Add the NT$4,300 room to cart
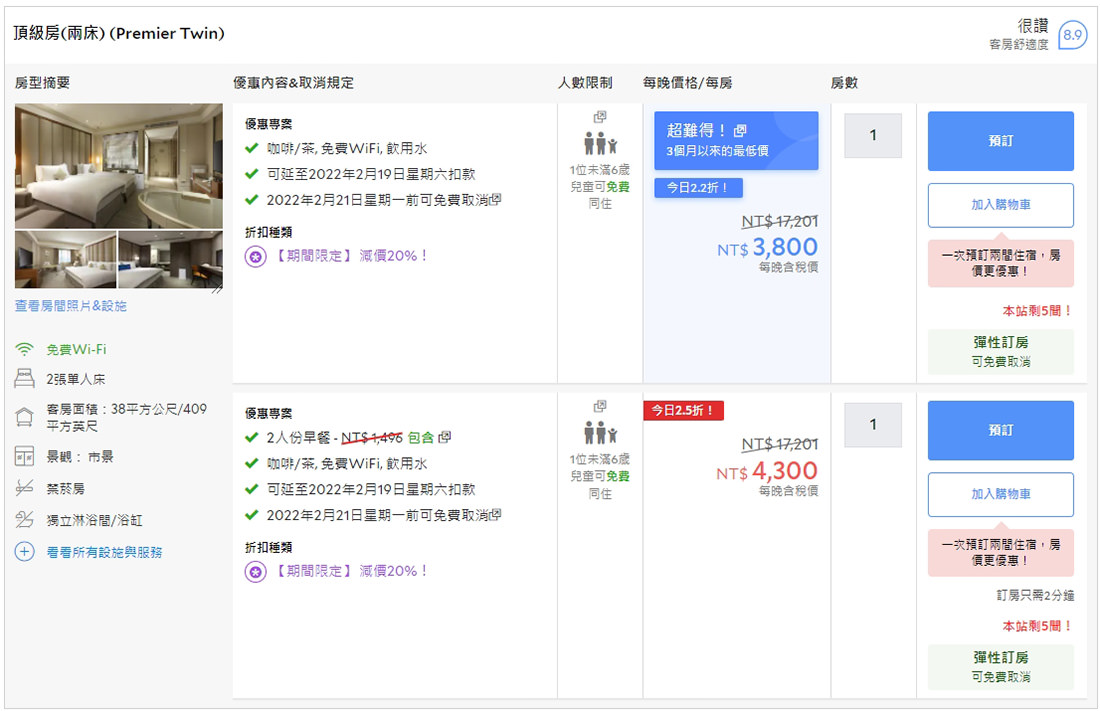Viewport: 1100px width, 711px height. click(1000, 494)
